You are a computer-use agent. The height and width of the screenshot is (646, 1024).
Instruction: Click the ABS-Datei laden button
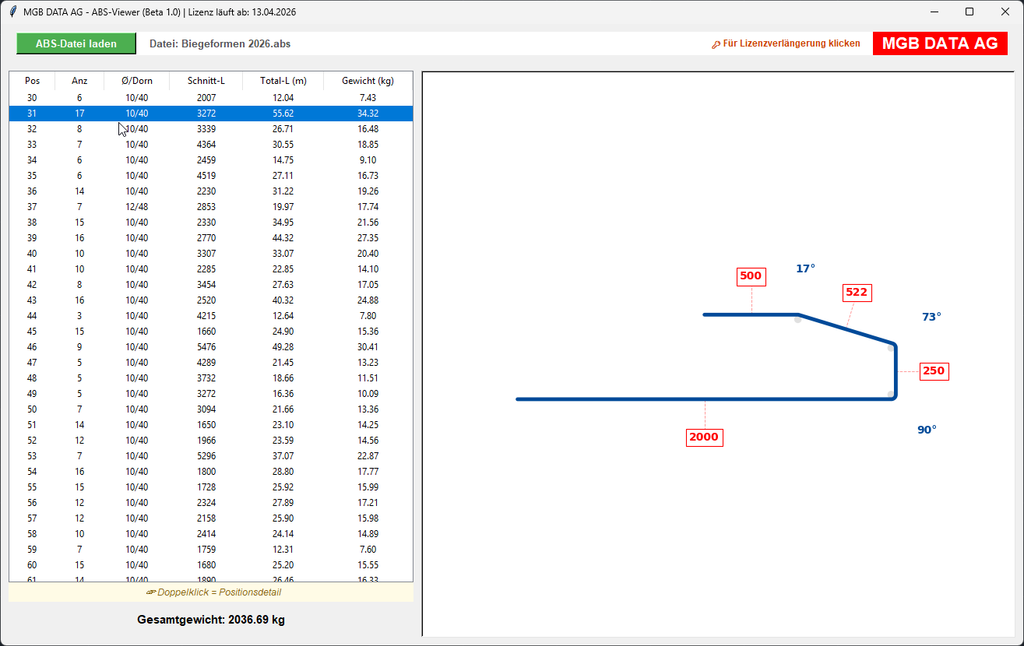[76, 44]
